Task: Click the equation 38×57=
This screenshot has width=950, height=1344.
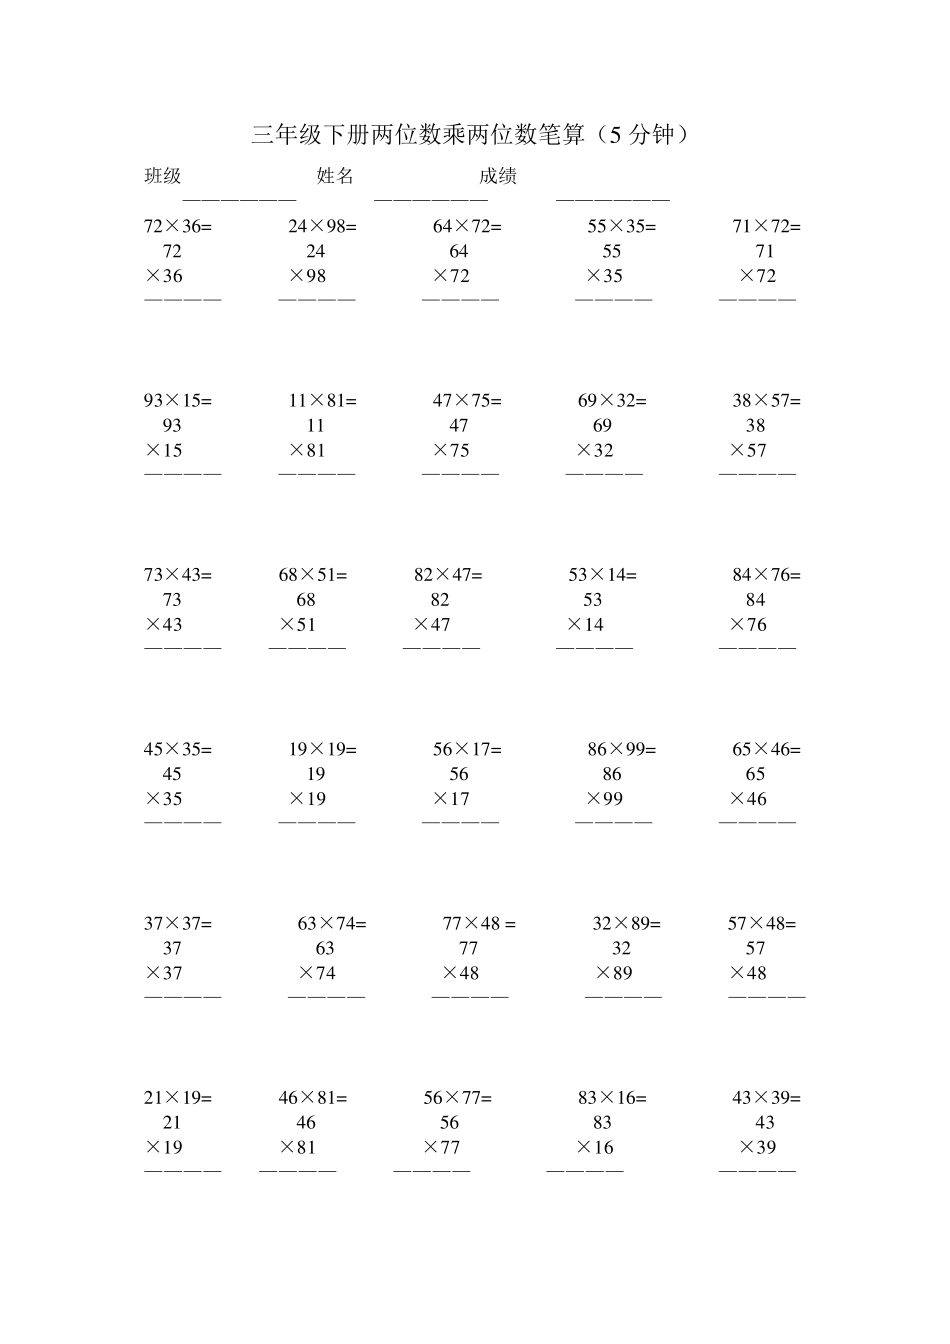Action: click(766, 401)
